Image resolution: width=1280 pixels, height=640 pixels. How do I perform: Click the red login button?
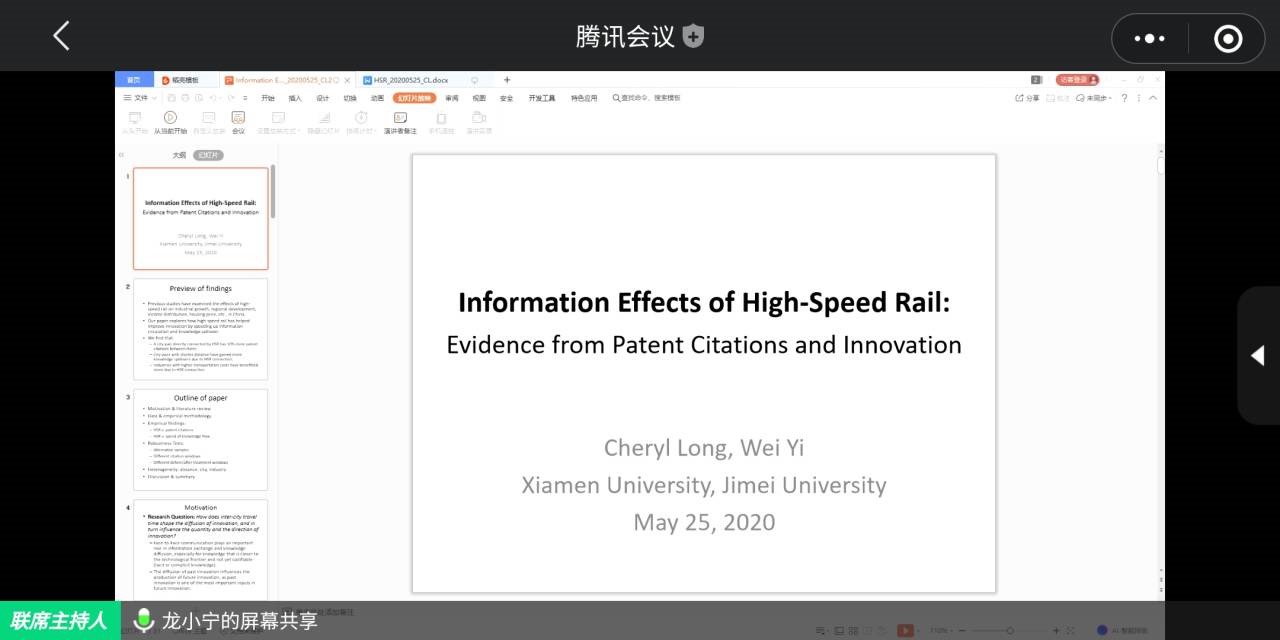click(x=1077, y=80)
